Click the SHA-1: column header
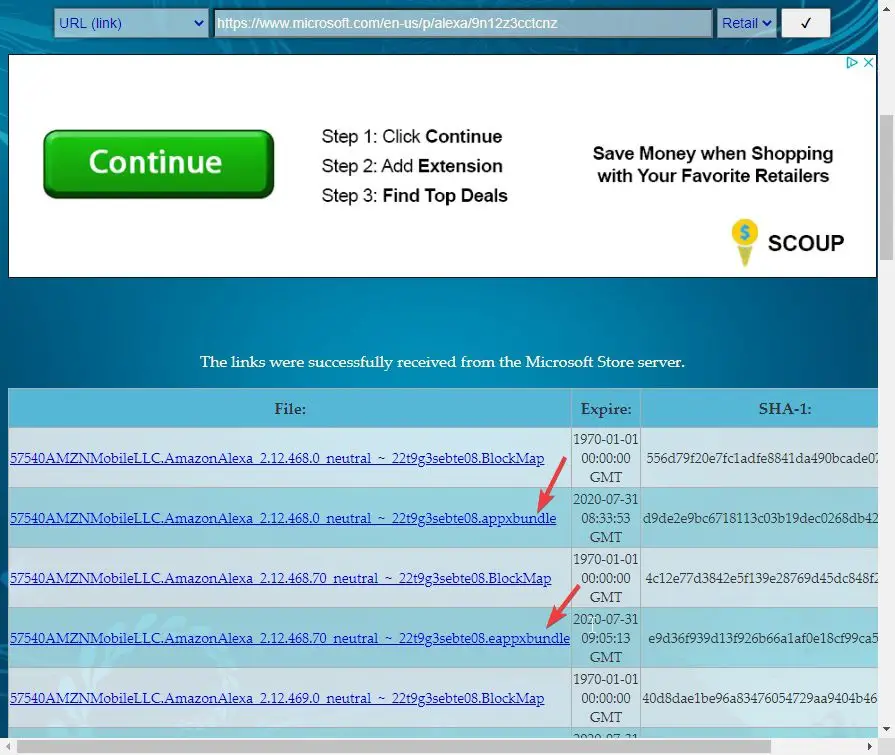This screenshot has height=755, width=895. point(784,409)
